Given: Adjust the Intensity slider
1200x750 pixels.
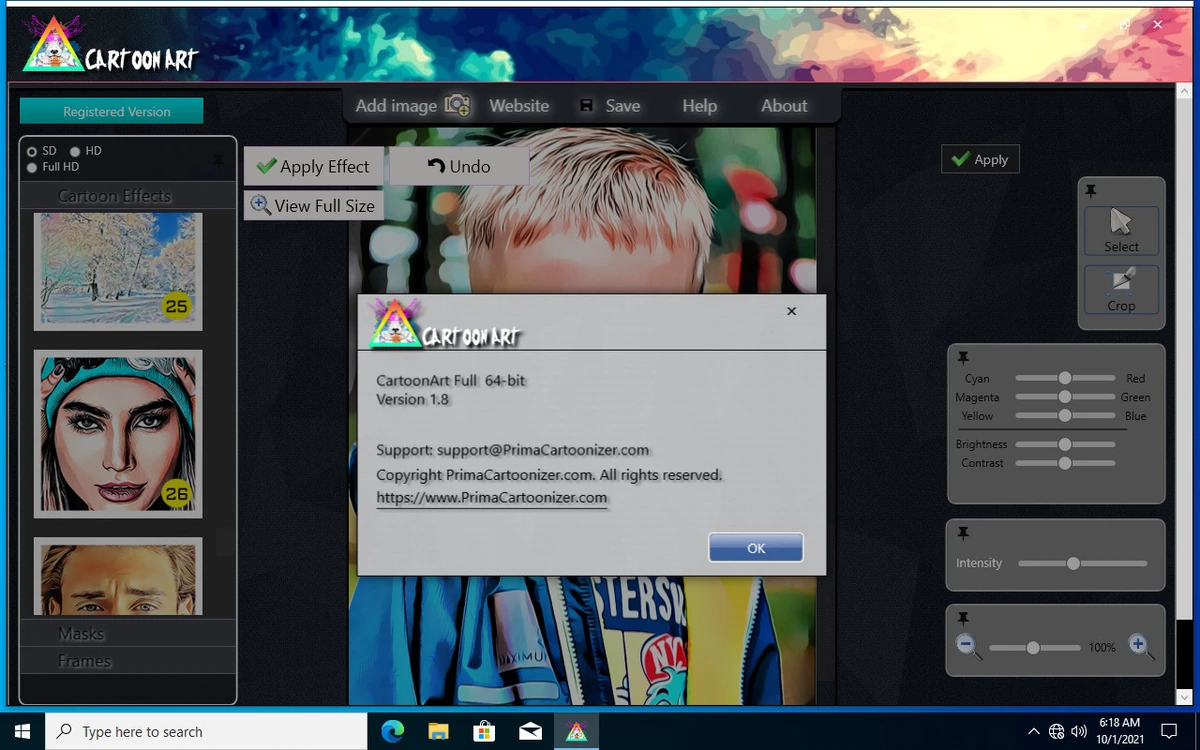Looking at the screenshot, I should (x=1082, y=563).
